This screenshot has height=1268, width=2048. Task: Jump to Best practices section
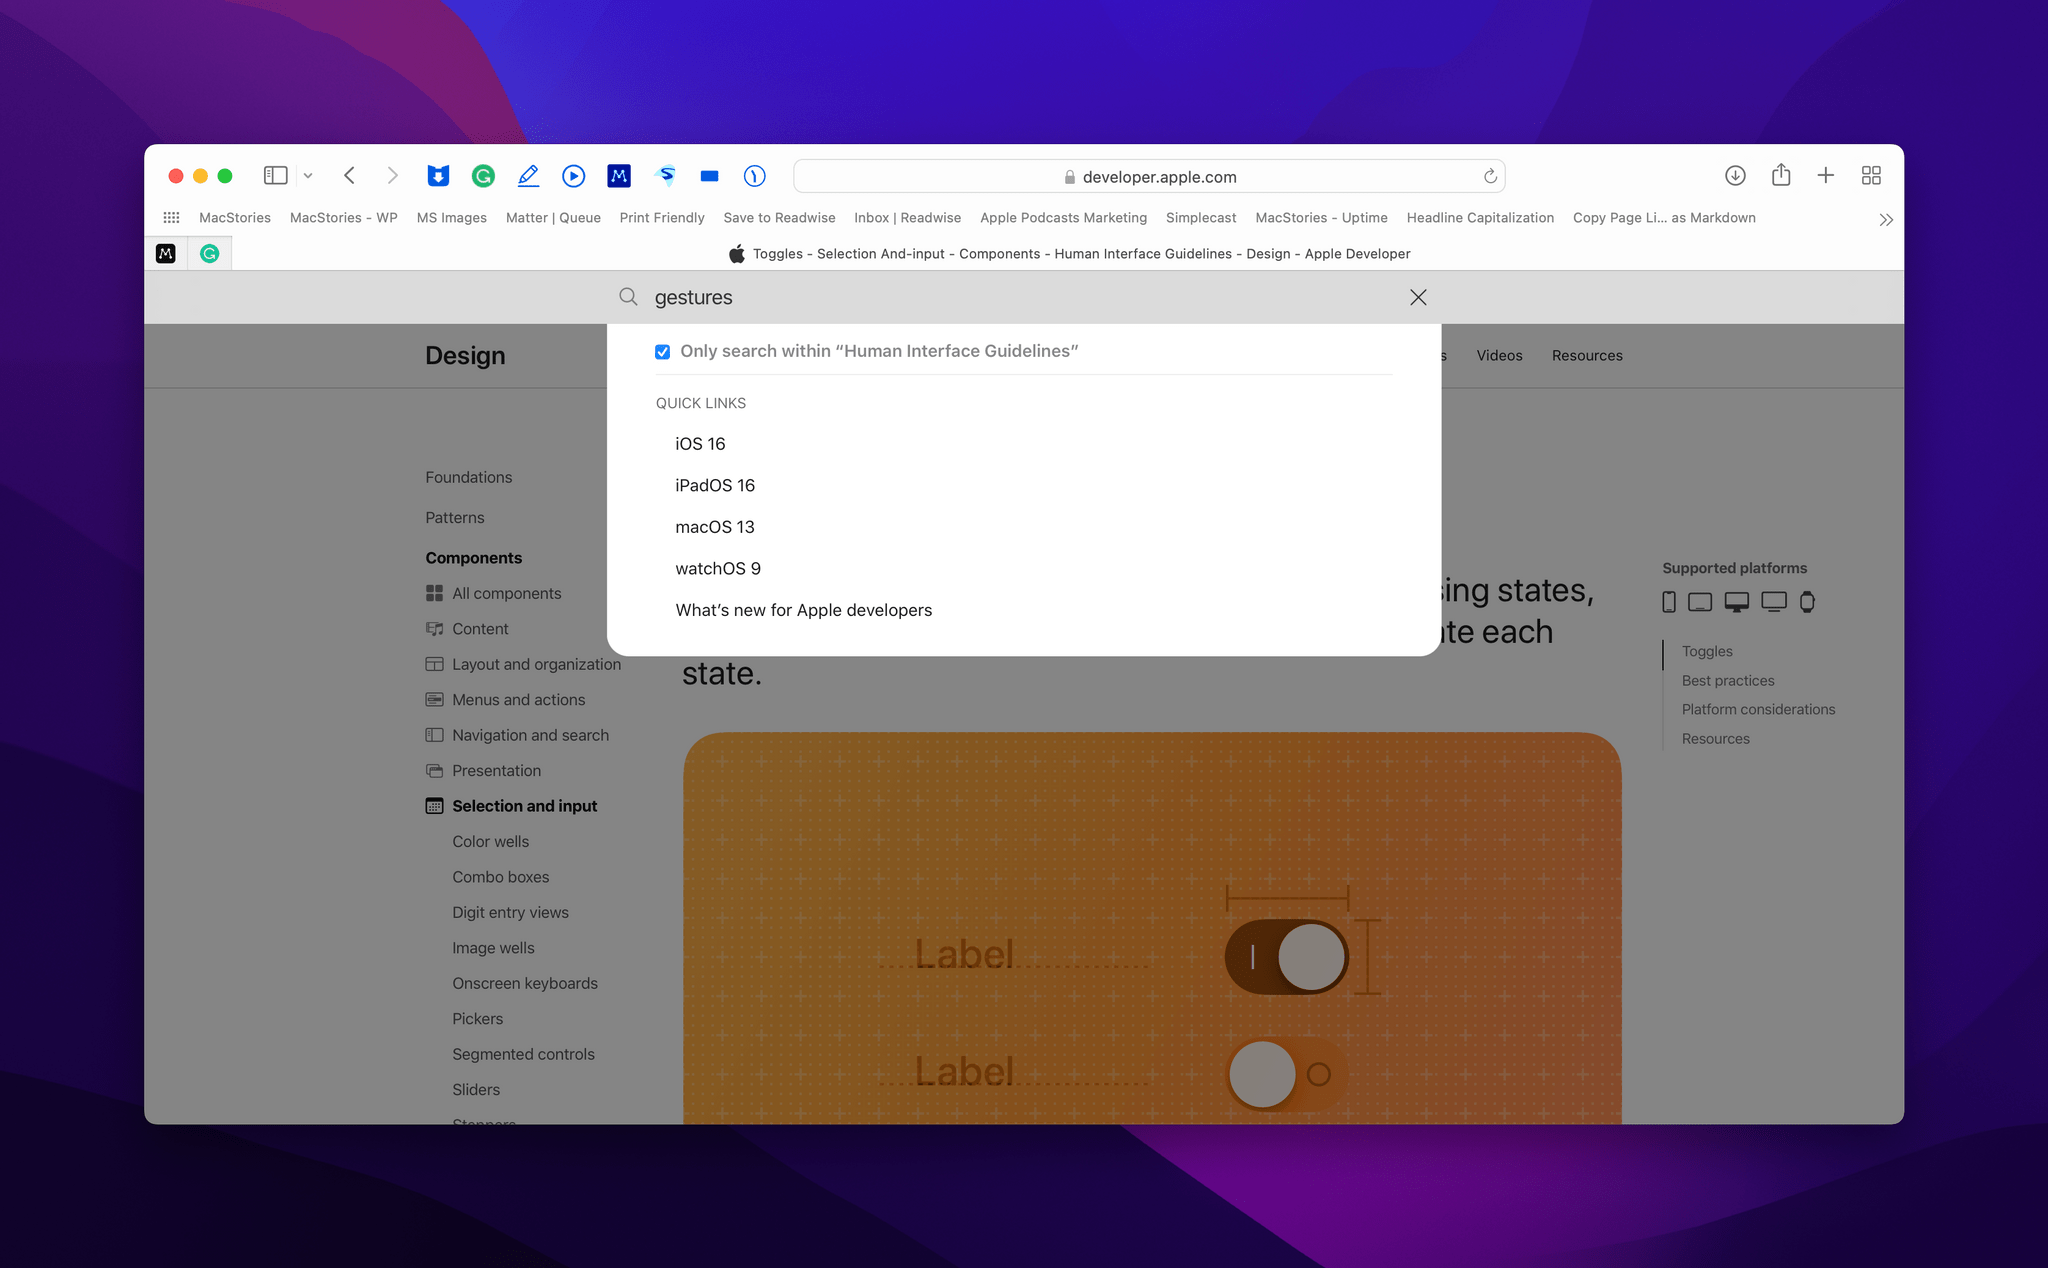point(1728,681)
